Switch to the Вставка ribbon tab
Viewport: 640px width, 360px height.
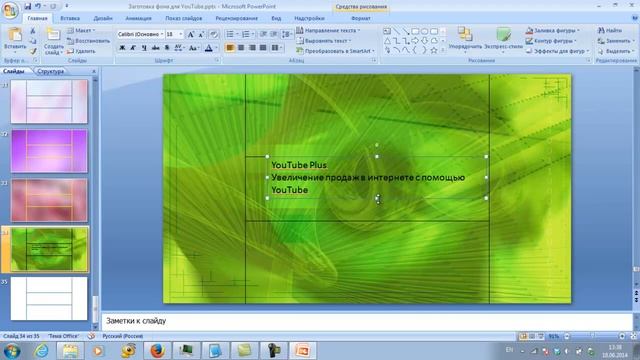coord(70,18)
